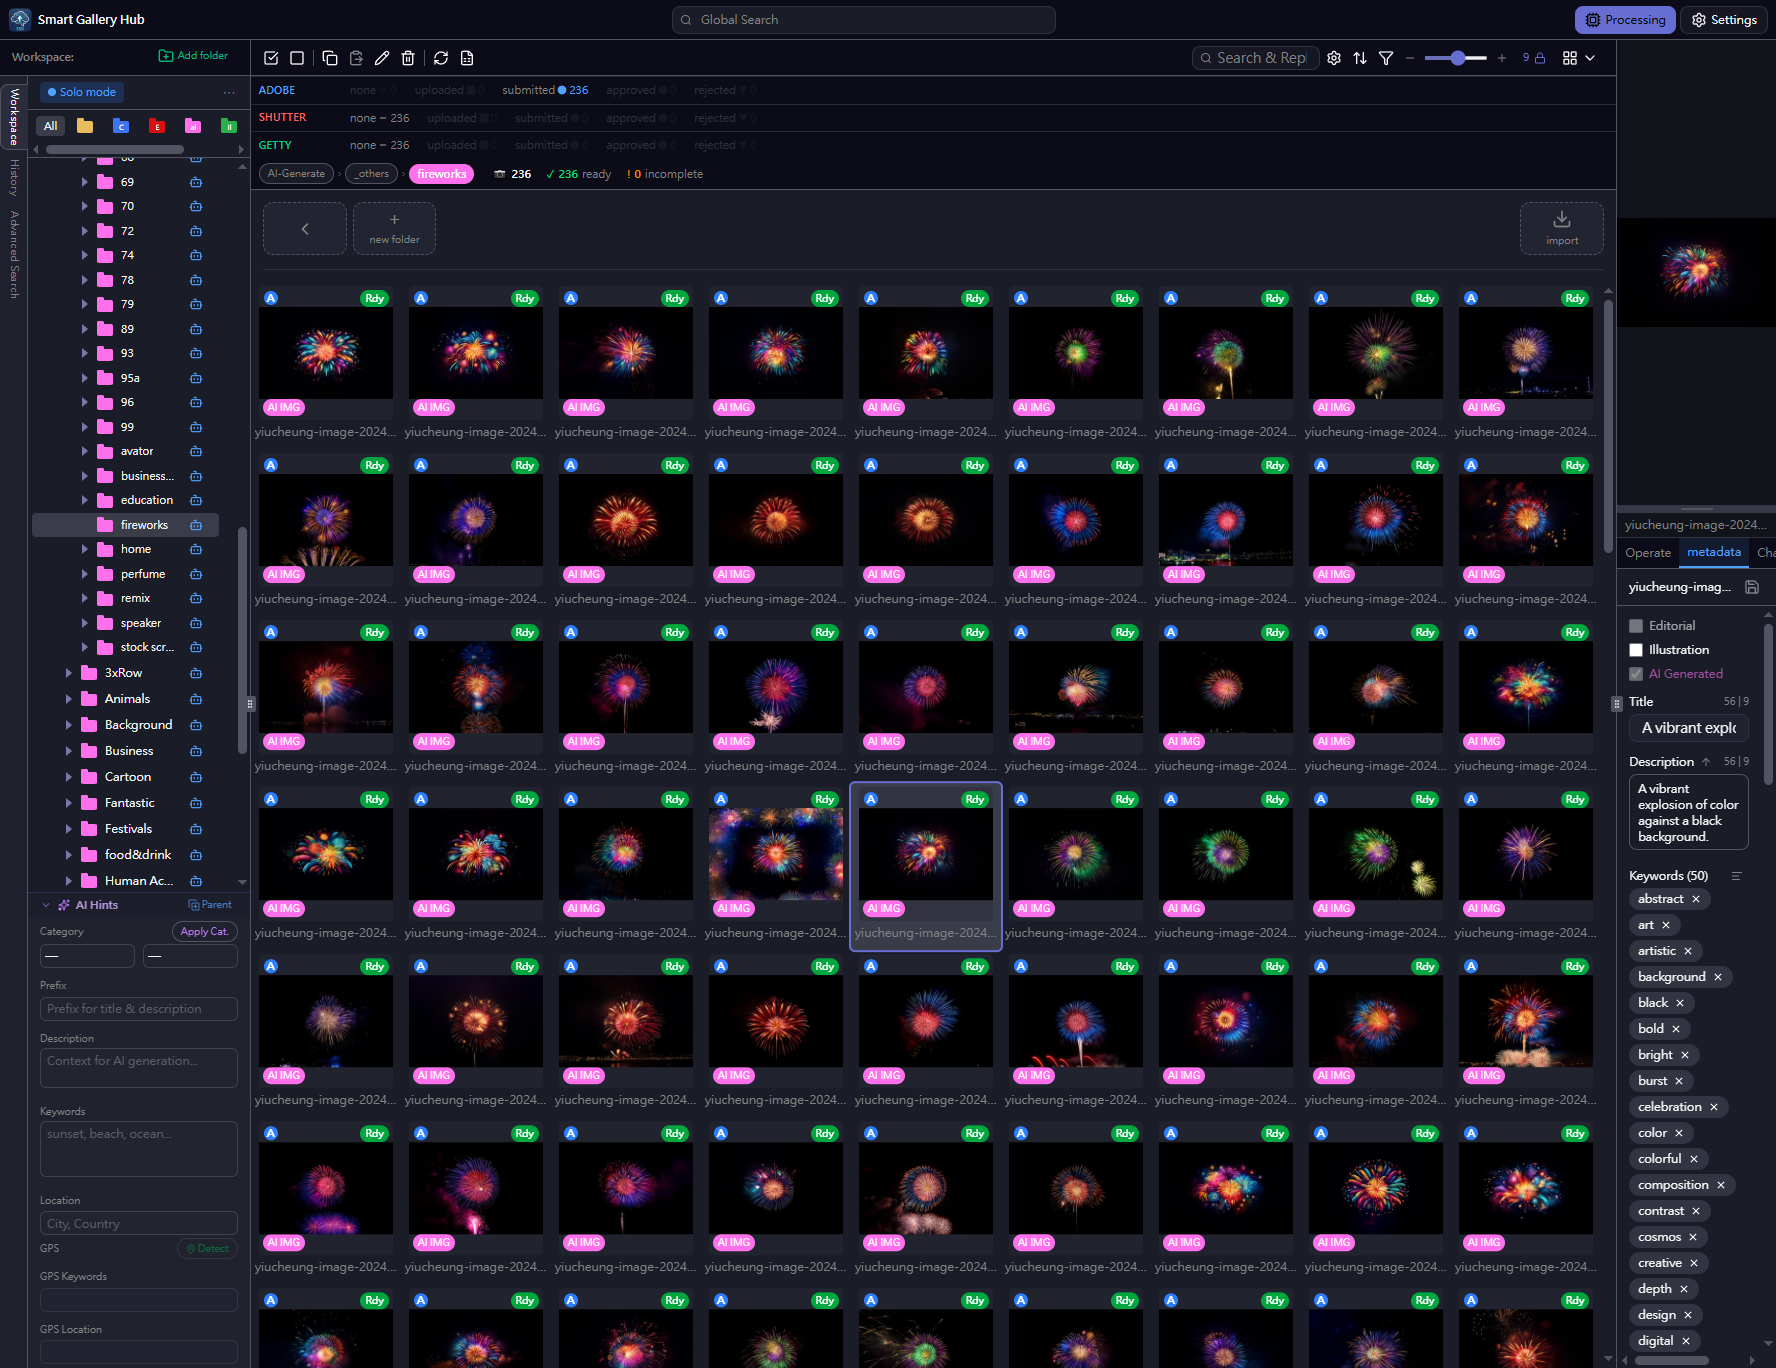Click the select all checkbox icon in toolbar
The height and width of the screenshot is (1368, 1776).
[271, 58]
